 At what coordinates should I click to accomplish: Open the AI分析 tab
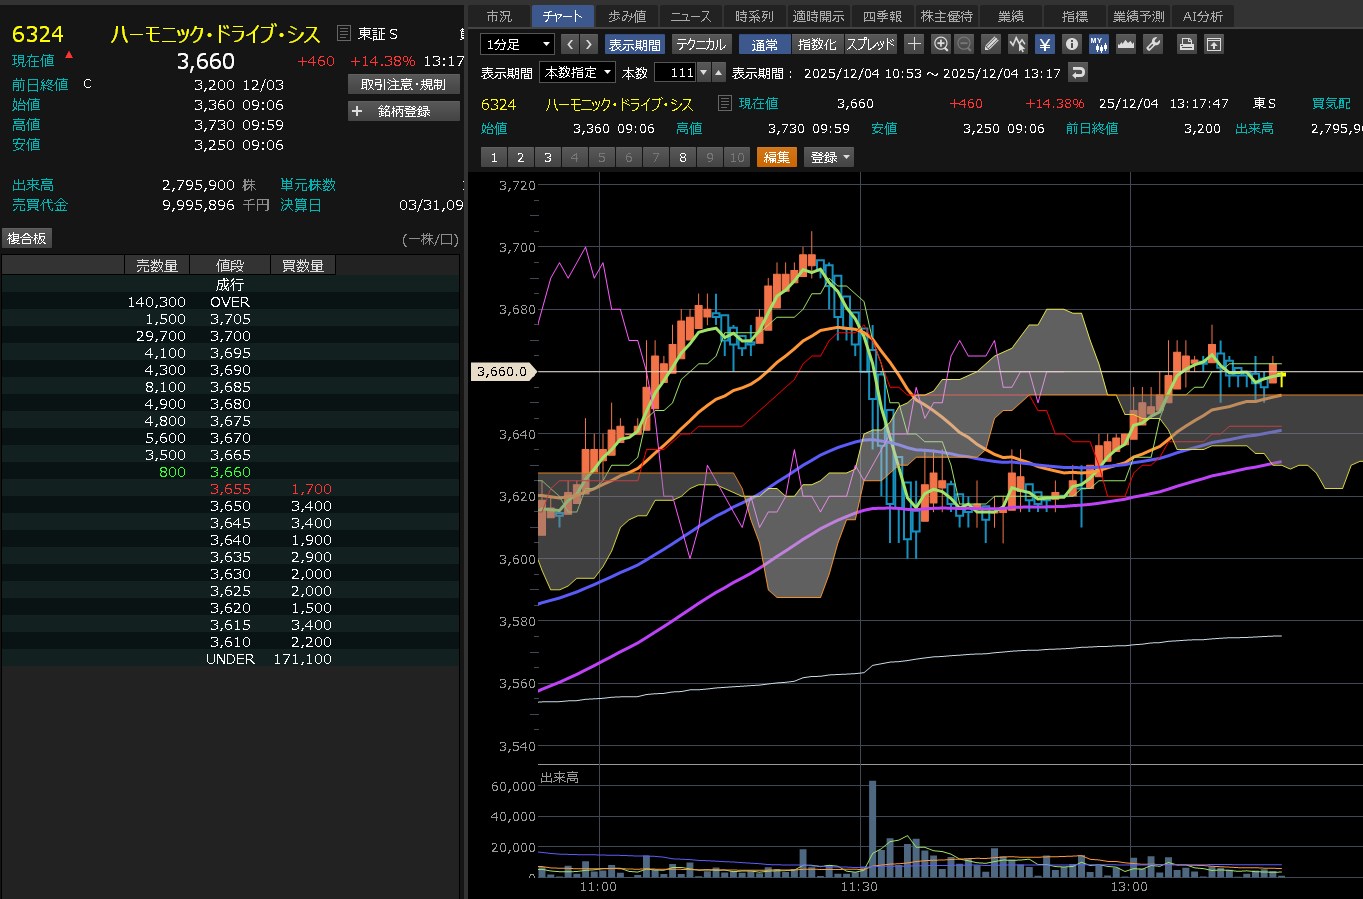click(x=1202, y=16)
